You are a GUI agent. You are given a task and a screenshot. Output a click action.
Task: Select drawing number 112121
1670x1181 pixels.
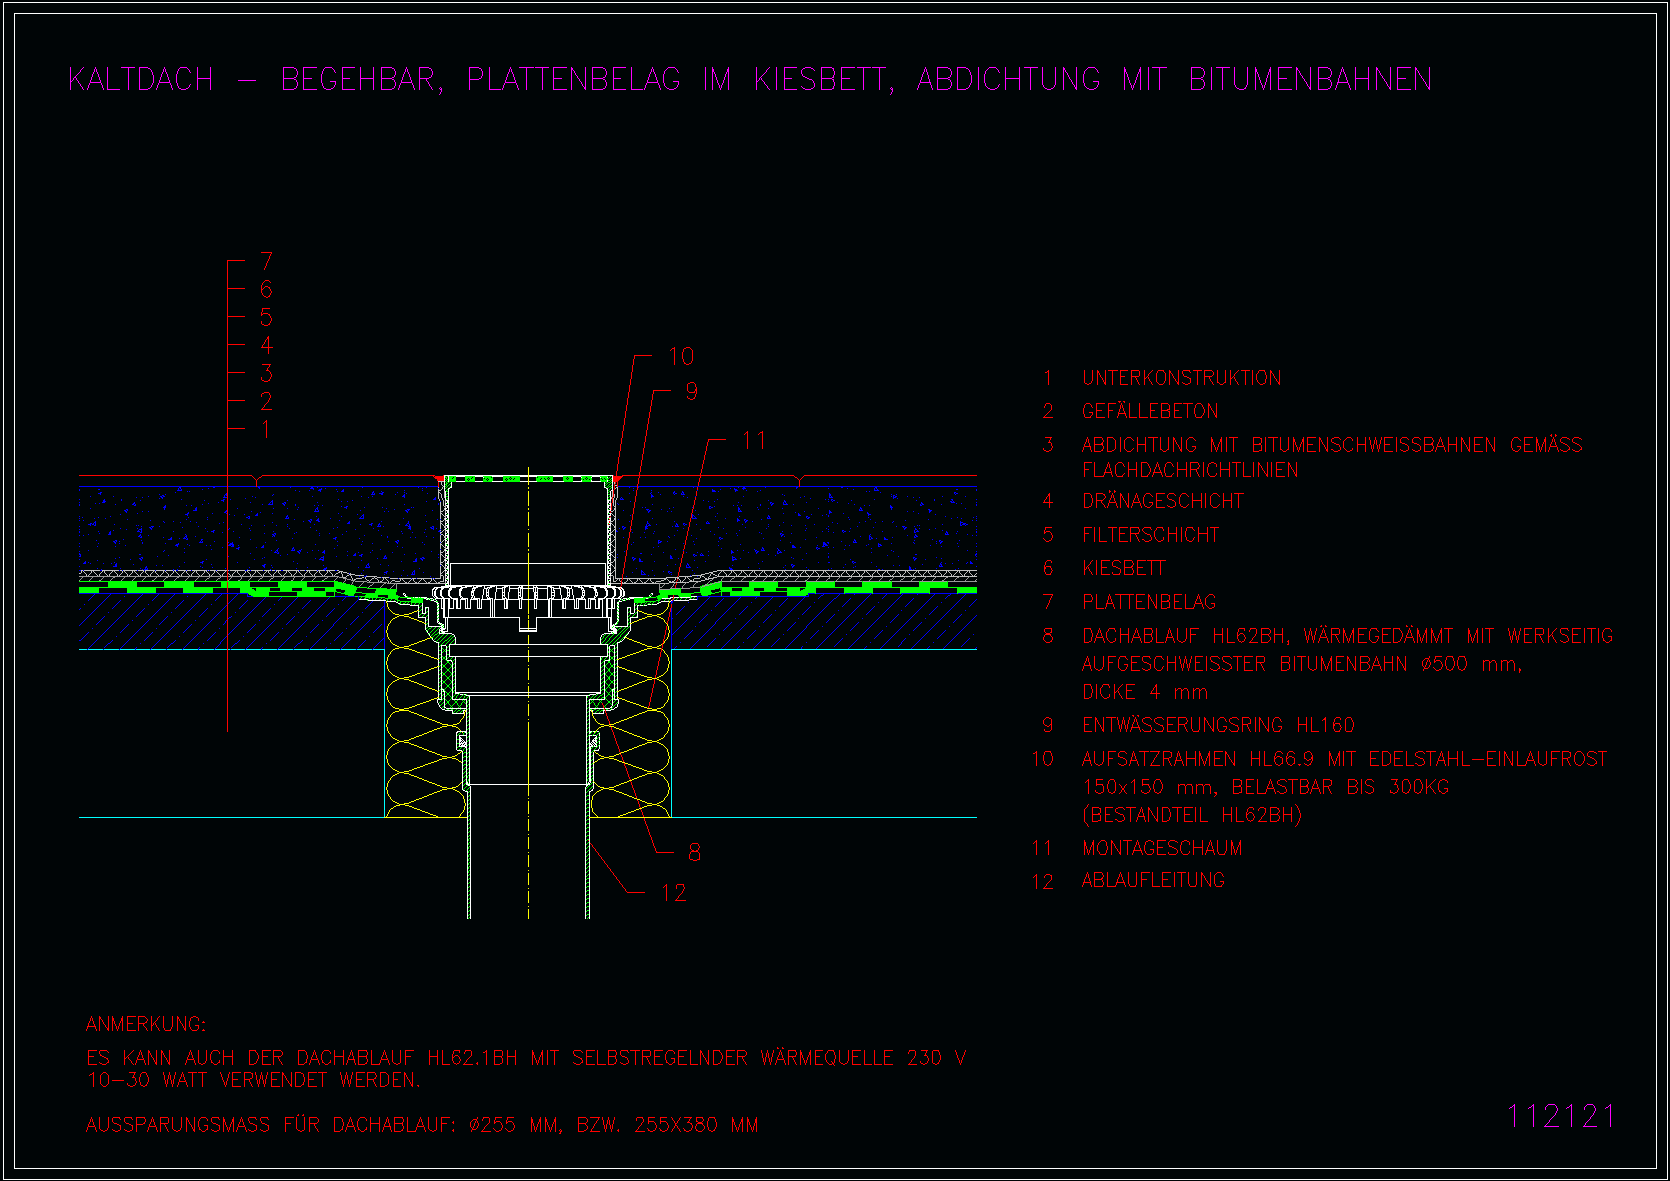pyautogui.click(x=1561, y=1116)
